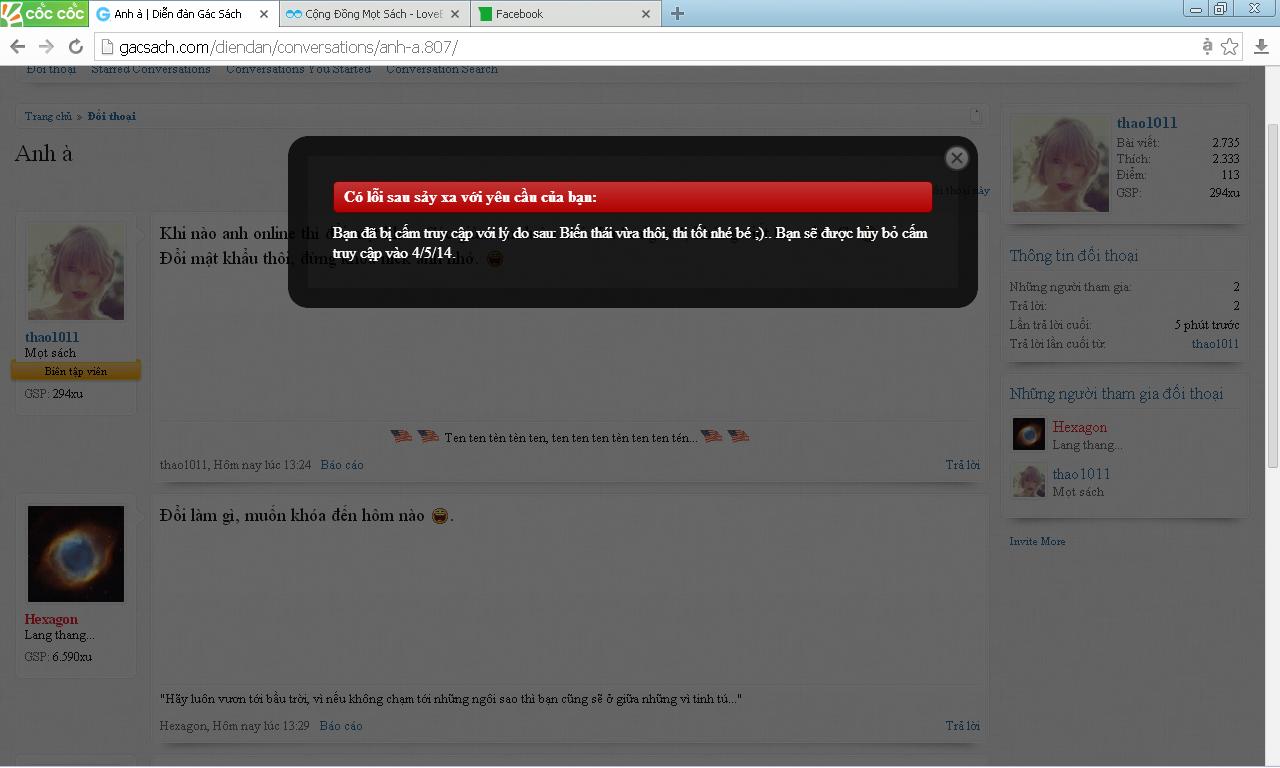This screenshot has width=1280, height=768.
Task: Open the downloads arrow icon
Action: (1261, 46)
